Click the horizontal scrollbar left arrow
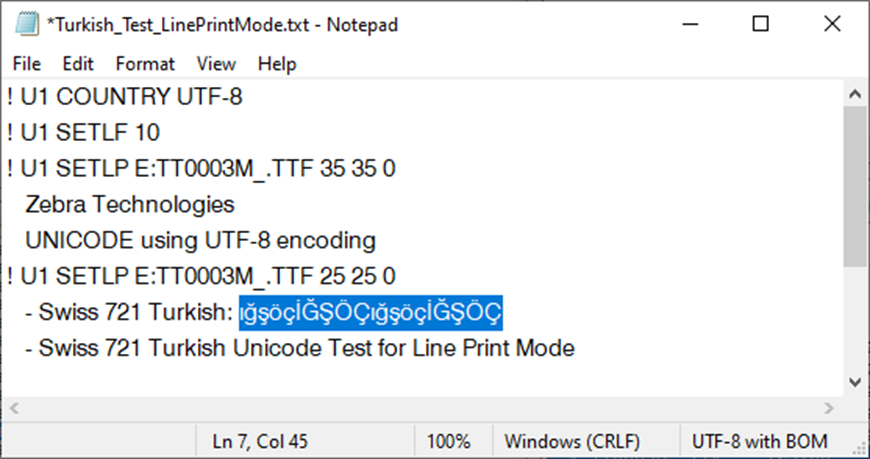Viewport: 870px width, 459px height. [14, 408]
